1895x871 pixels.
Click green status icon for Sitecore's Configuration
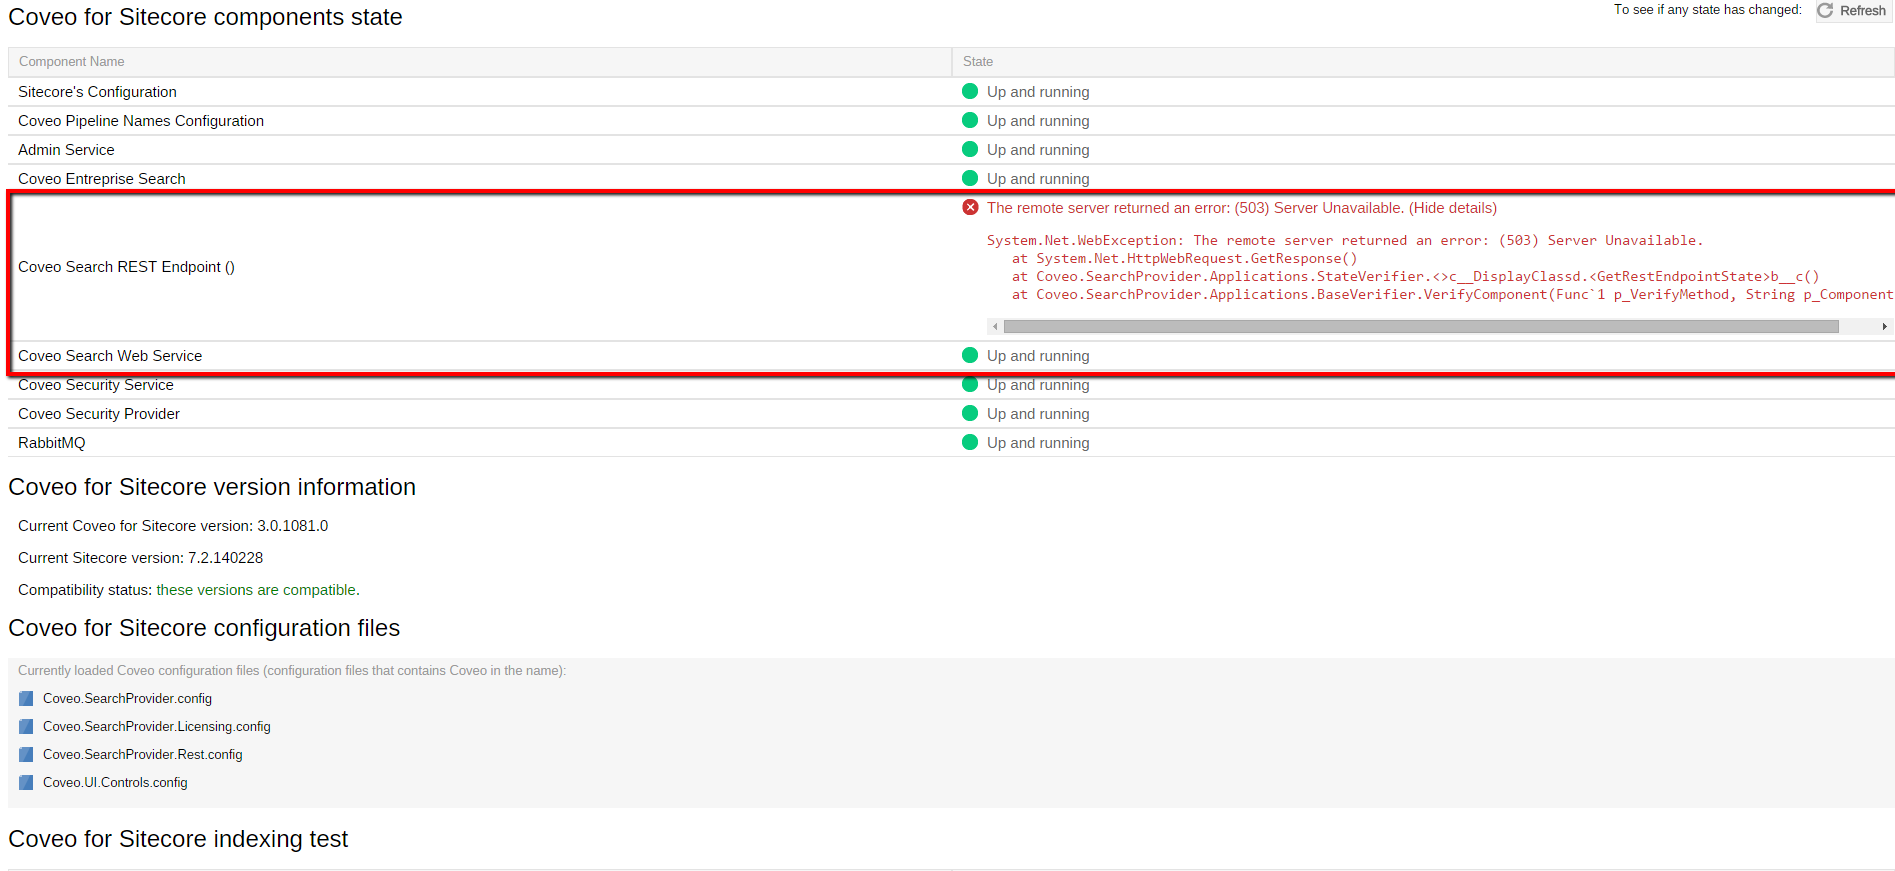pos(970,91)
